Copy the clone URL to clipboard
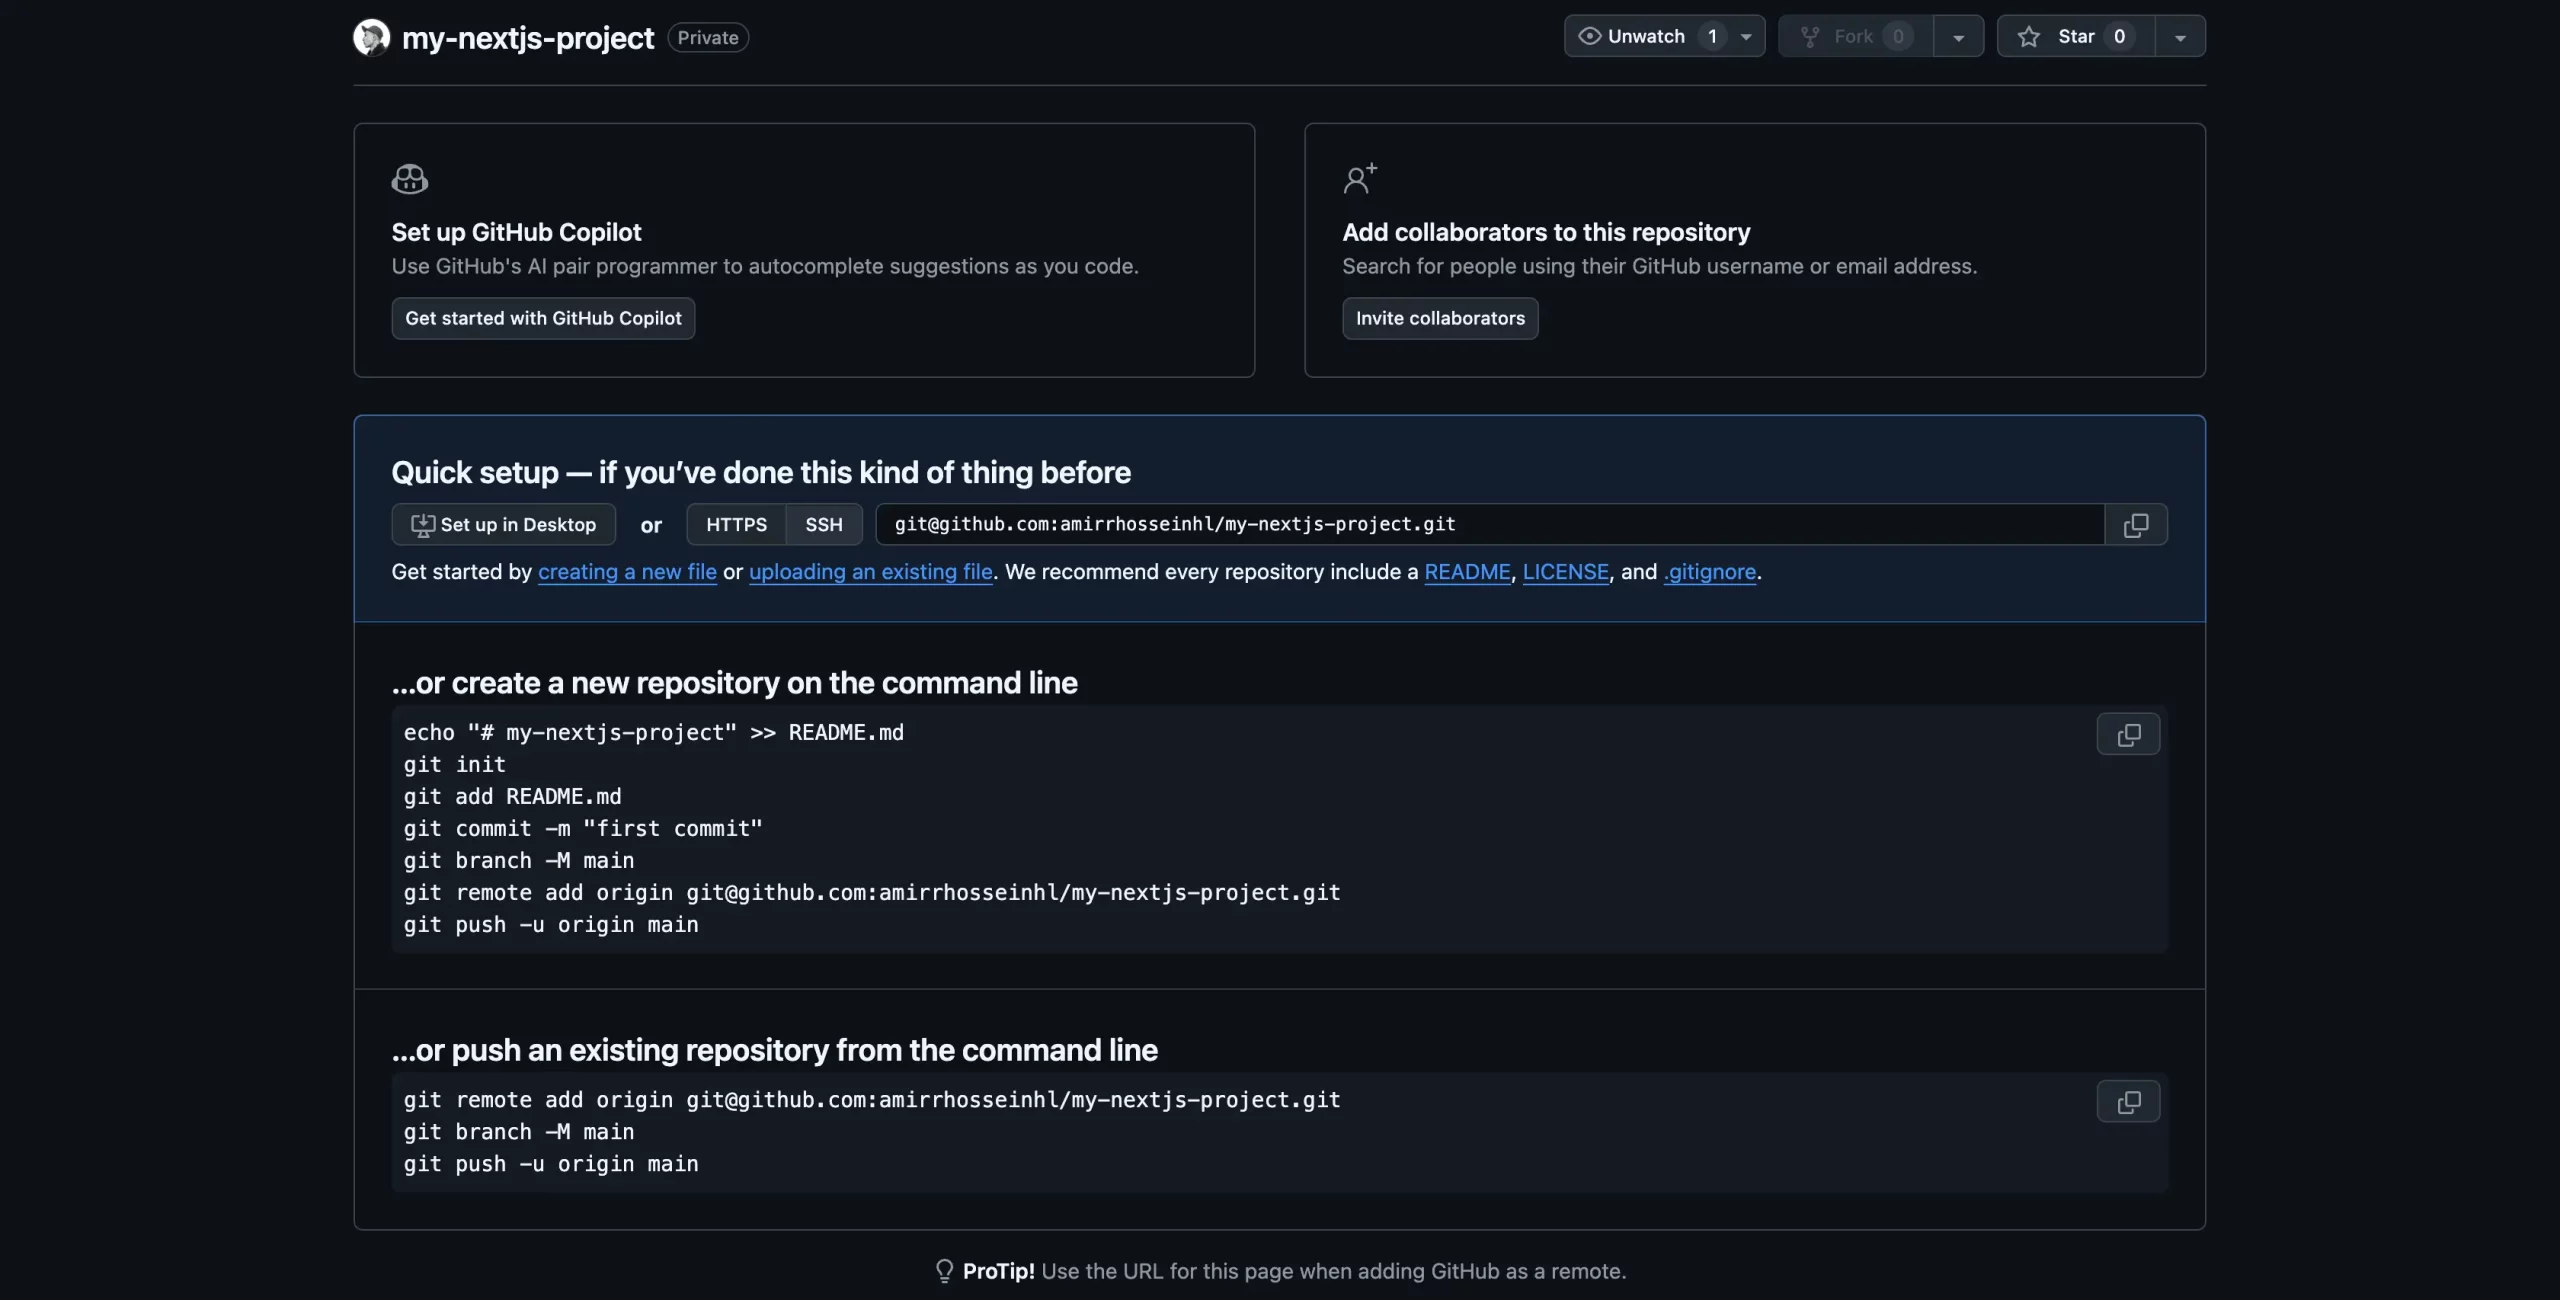2560x1300 pixels. 2136,524
